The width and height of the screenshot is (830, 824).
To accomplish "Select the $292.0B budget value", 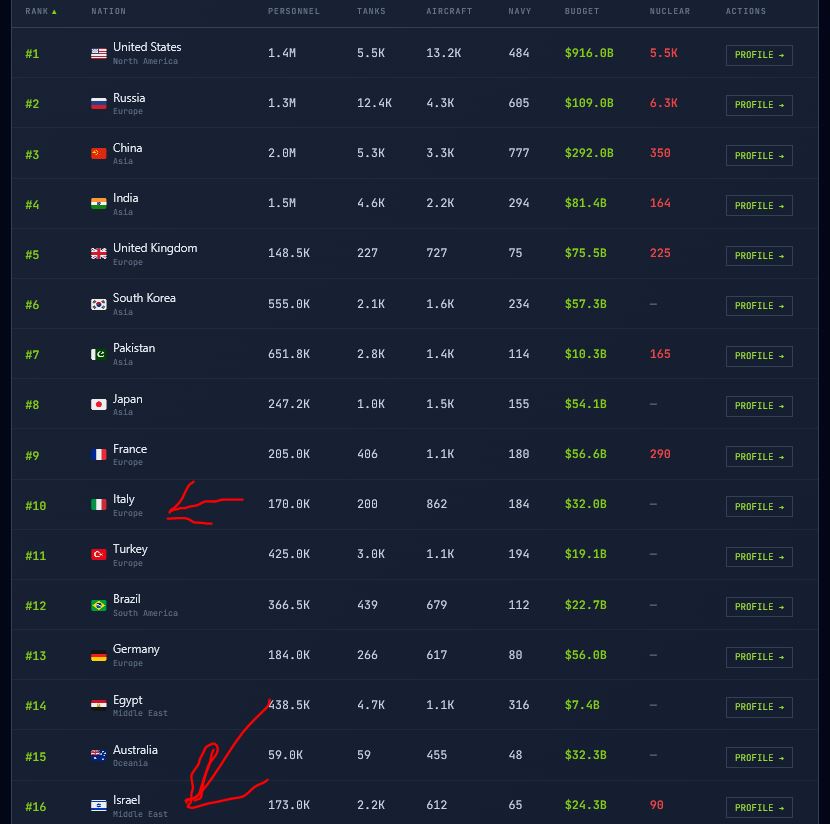I will click(589, 153).
